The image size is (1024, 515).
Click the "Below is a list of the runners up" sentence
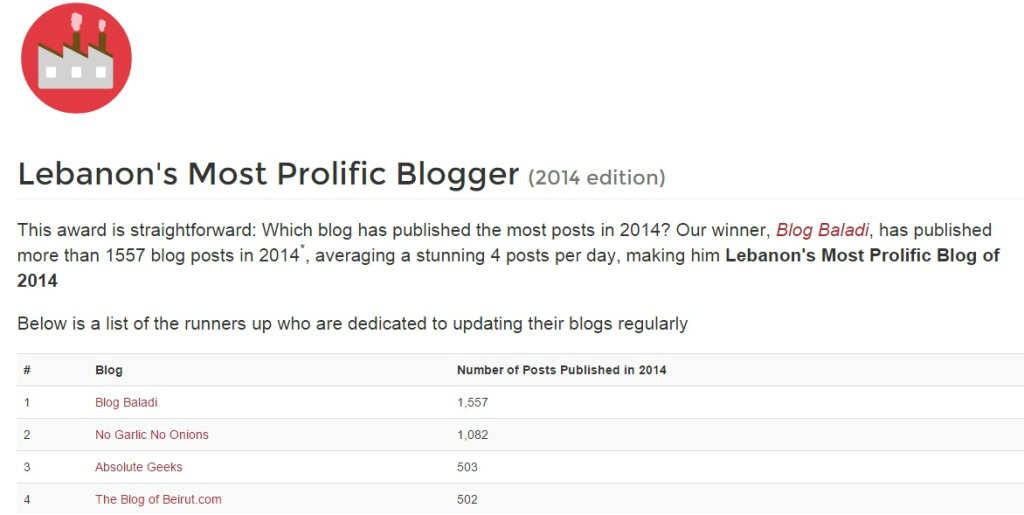pyautogui.click(x=352, y=323)
